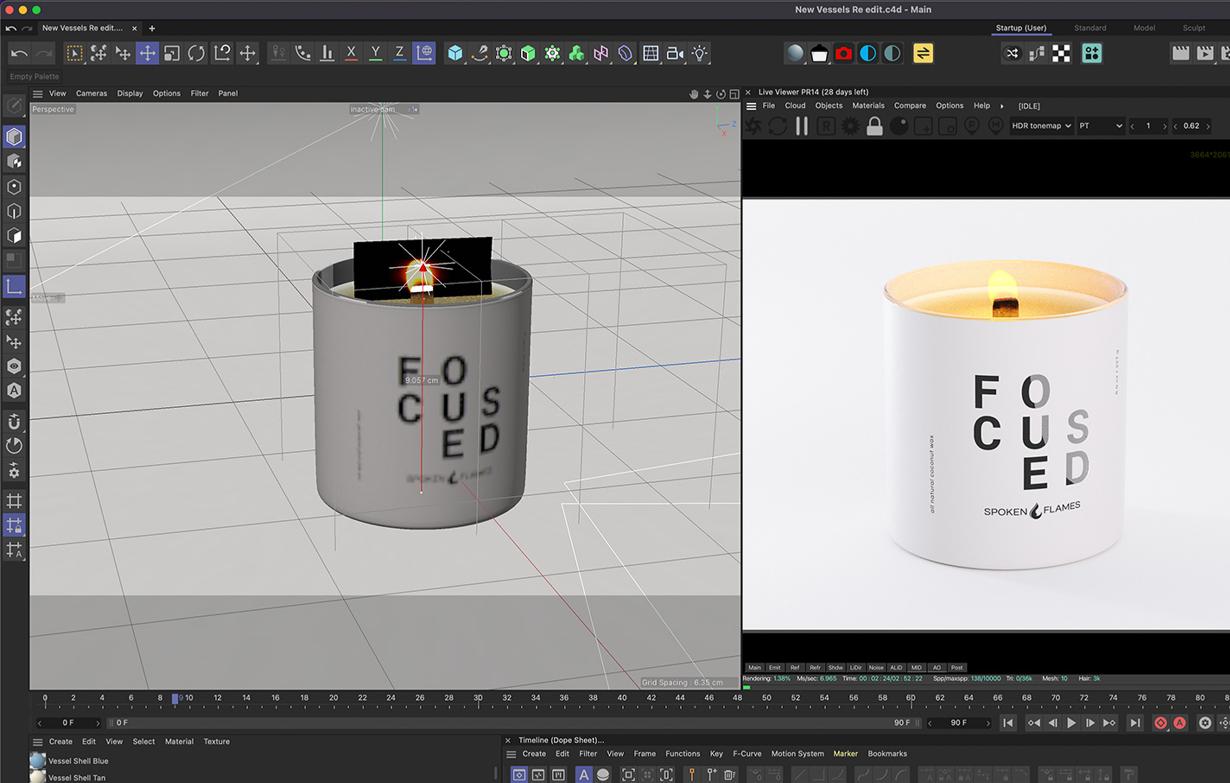Add a Cube primitive object
The width and height of the screenshot is (1230, 783).
click(x=455, y=53)
